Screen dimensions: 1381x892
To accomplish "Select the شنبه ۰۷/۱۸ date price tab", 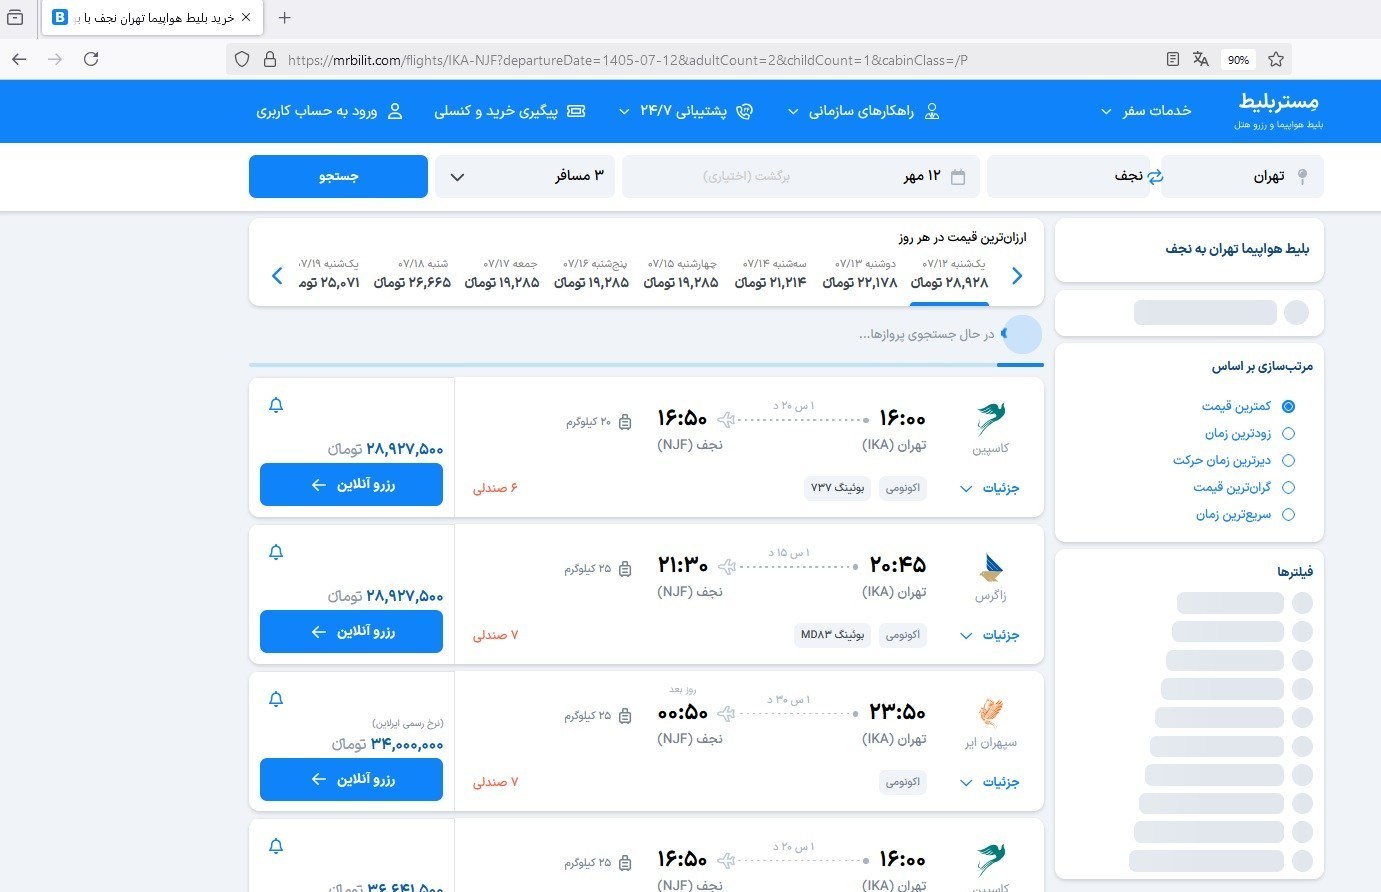I will [x=412, y=274].
